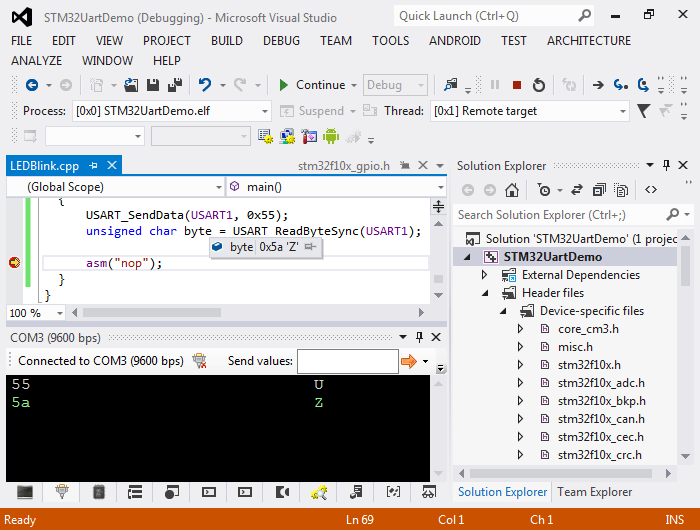
Task: Open the ARCHITECTURE menu
Action: click(589, 41)
